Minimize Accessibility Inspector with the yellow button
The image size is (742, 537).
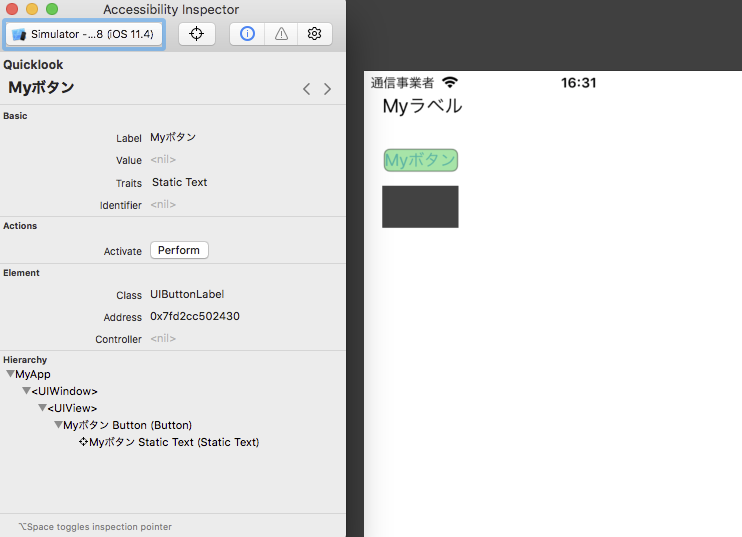pos(32,9)
